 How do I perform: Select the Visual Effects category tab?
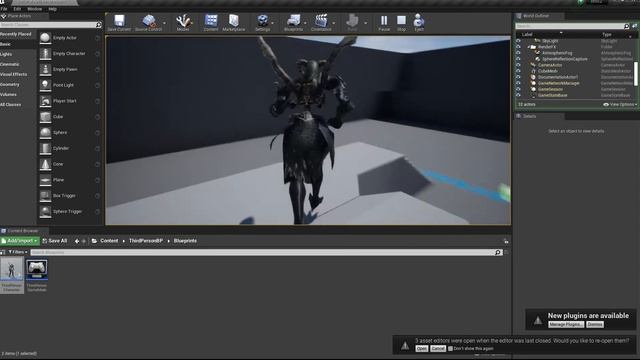(13, 74)
